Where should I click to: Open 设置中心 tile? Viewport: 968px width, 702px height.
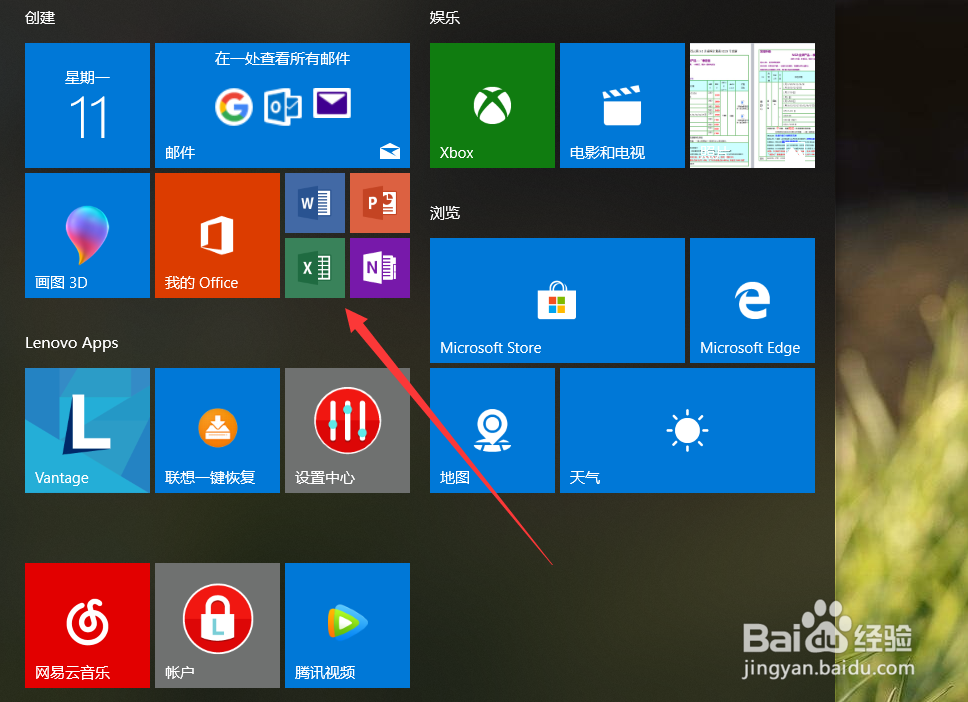click(348, 430)
